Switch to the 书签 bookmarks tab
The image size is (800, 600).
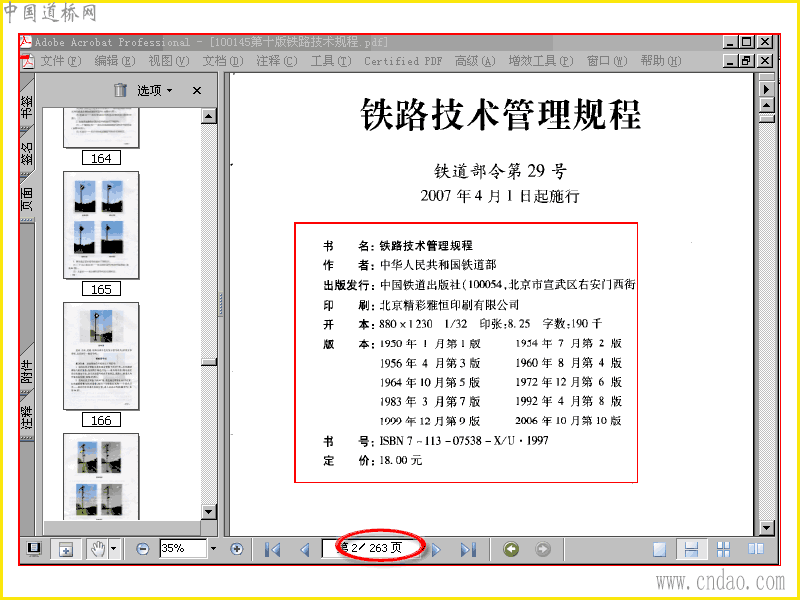[x=27, y=105]
